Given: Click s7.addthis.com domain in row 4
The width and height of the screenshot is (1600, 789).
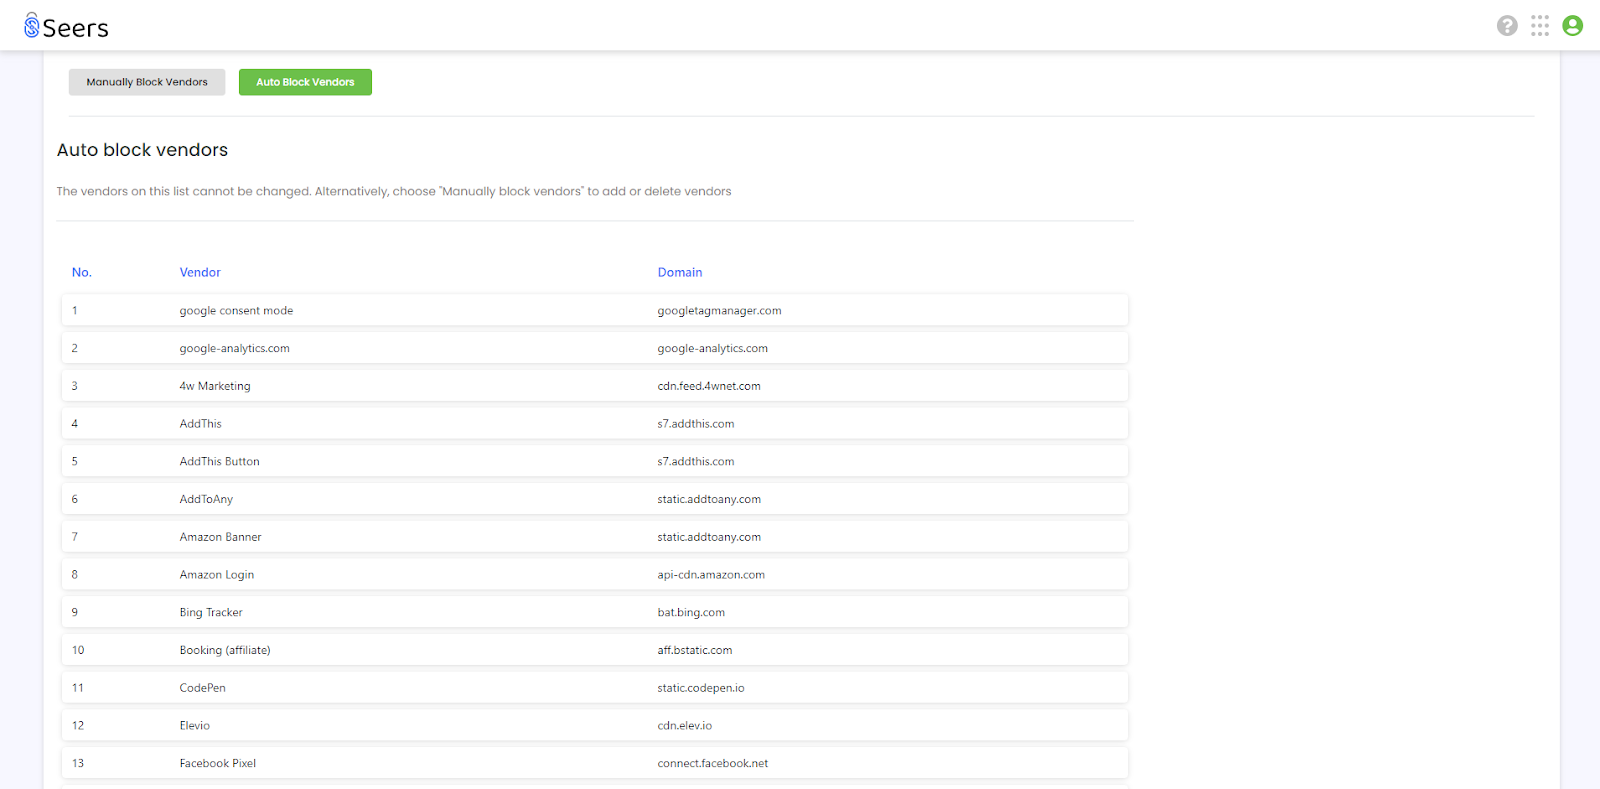Looking at the screenshot, I should point(696,424).
